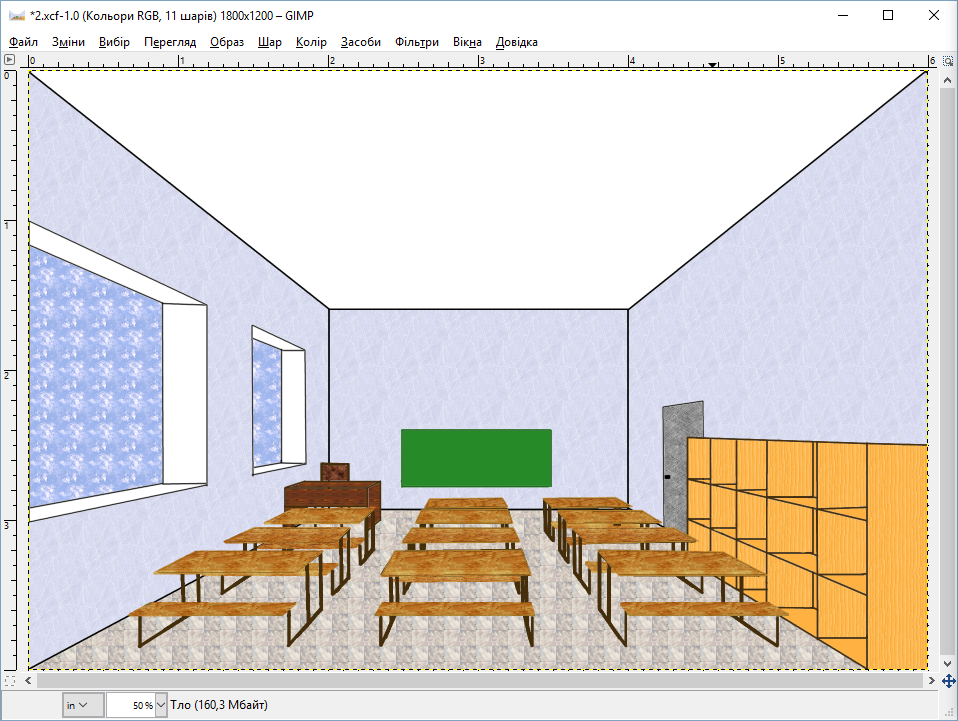958x721 pixels.
Task: Open the Перегляд menu
Action: [x=170, y=42]
